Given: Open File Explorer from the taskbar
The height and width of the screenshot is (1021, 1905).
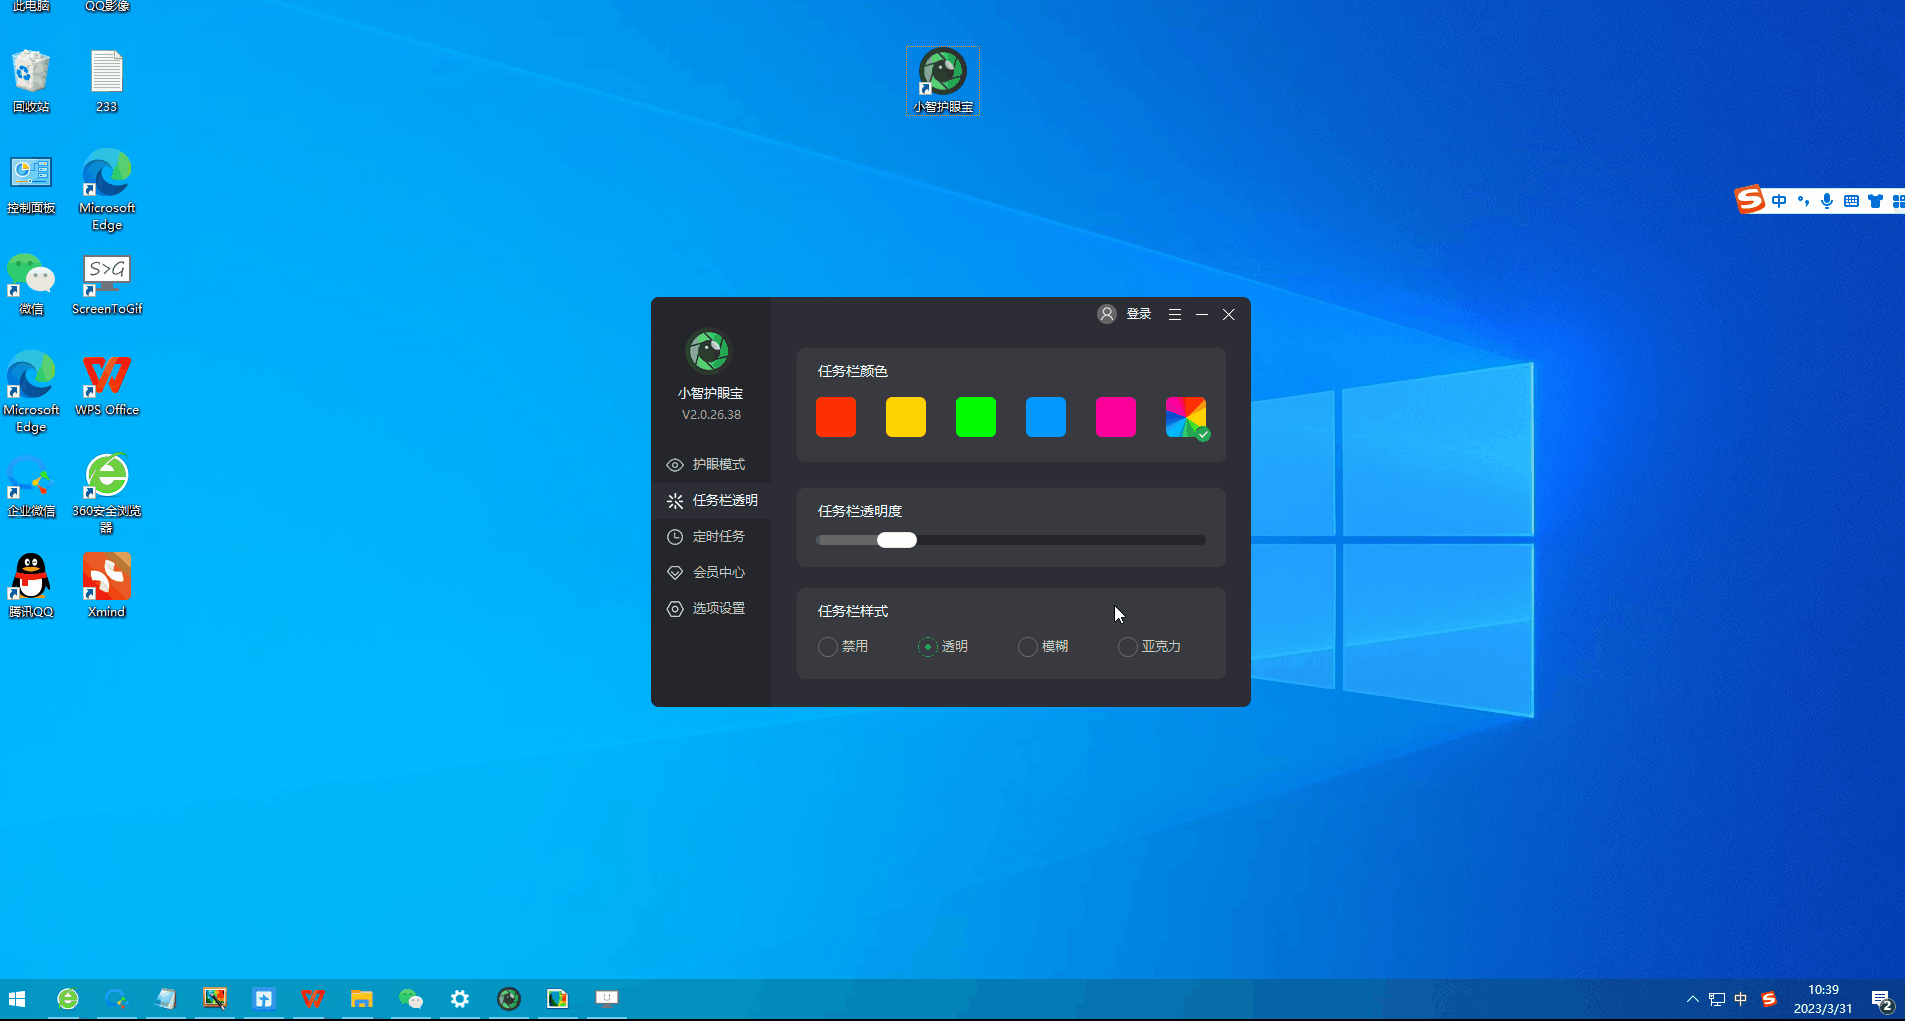Looking at the screenshot, I should [x=362, y=999].
